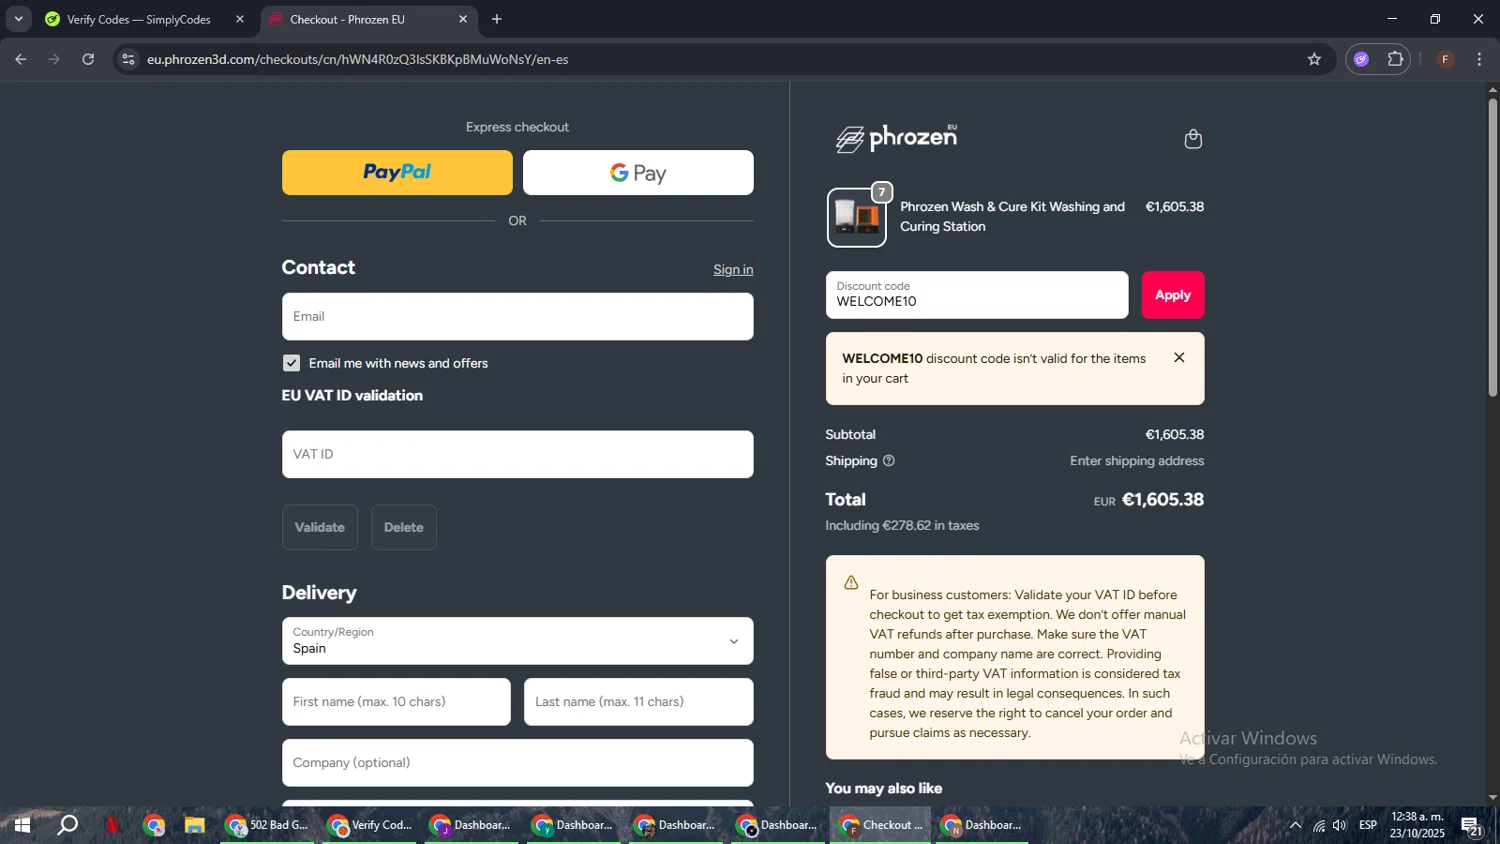The image size is (1500, 844).
Task: Open the pinned Chrome icon on the taskbar
Action: pos(154,825)
